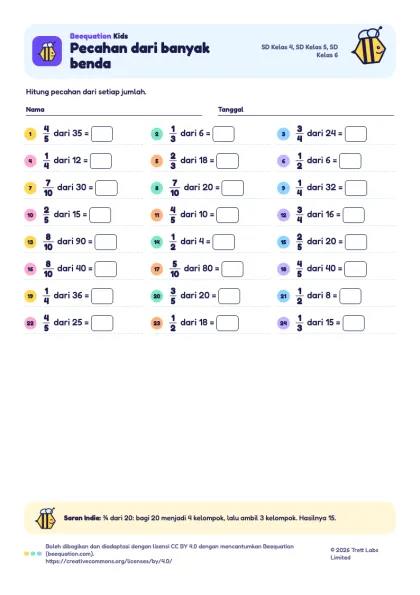Select blue number 9 question badge
The image size is (420, 595).
tap(283, 188)
